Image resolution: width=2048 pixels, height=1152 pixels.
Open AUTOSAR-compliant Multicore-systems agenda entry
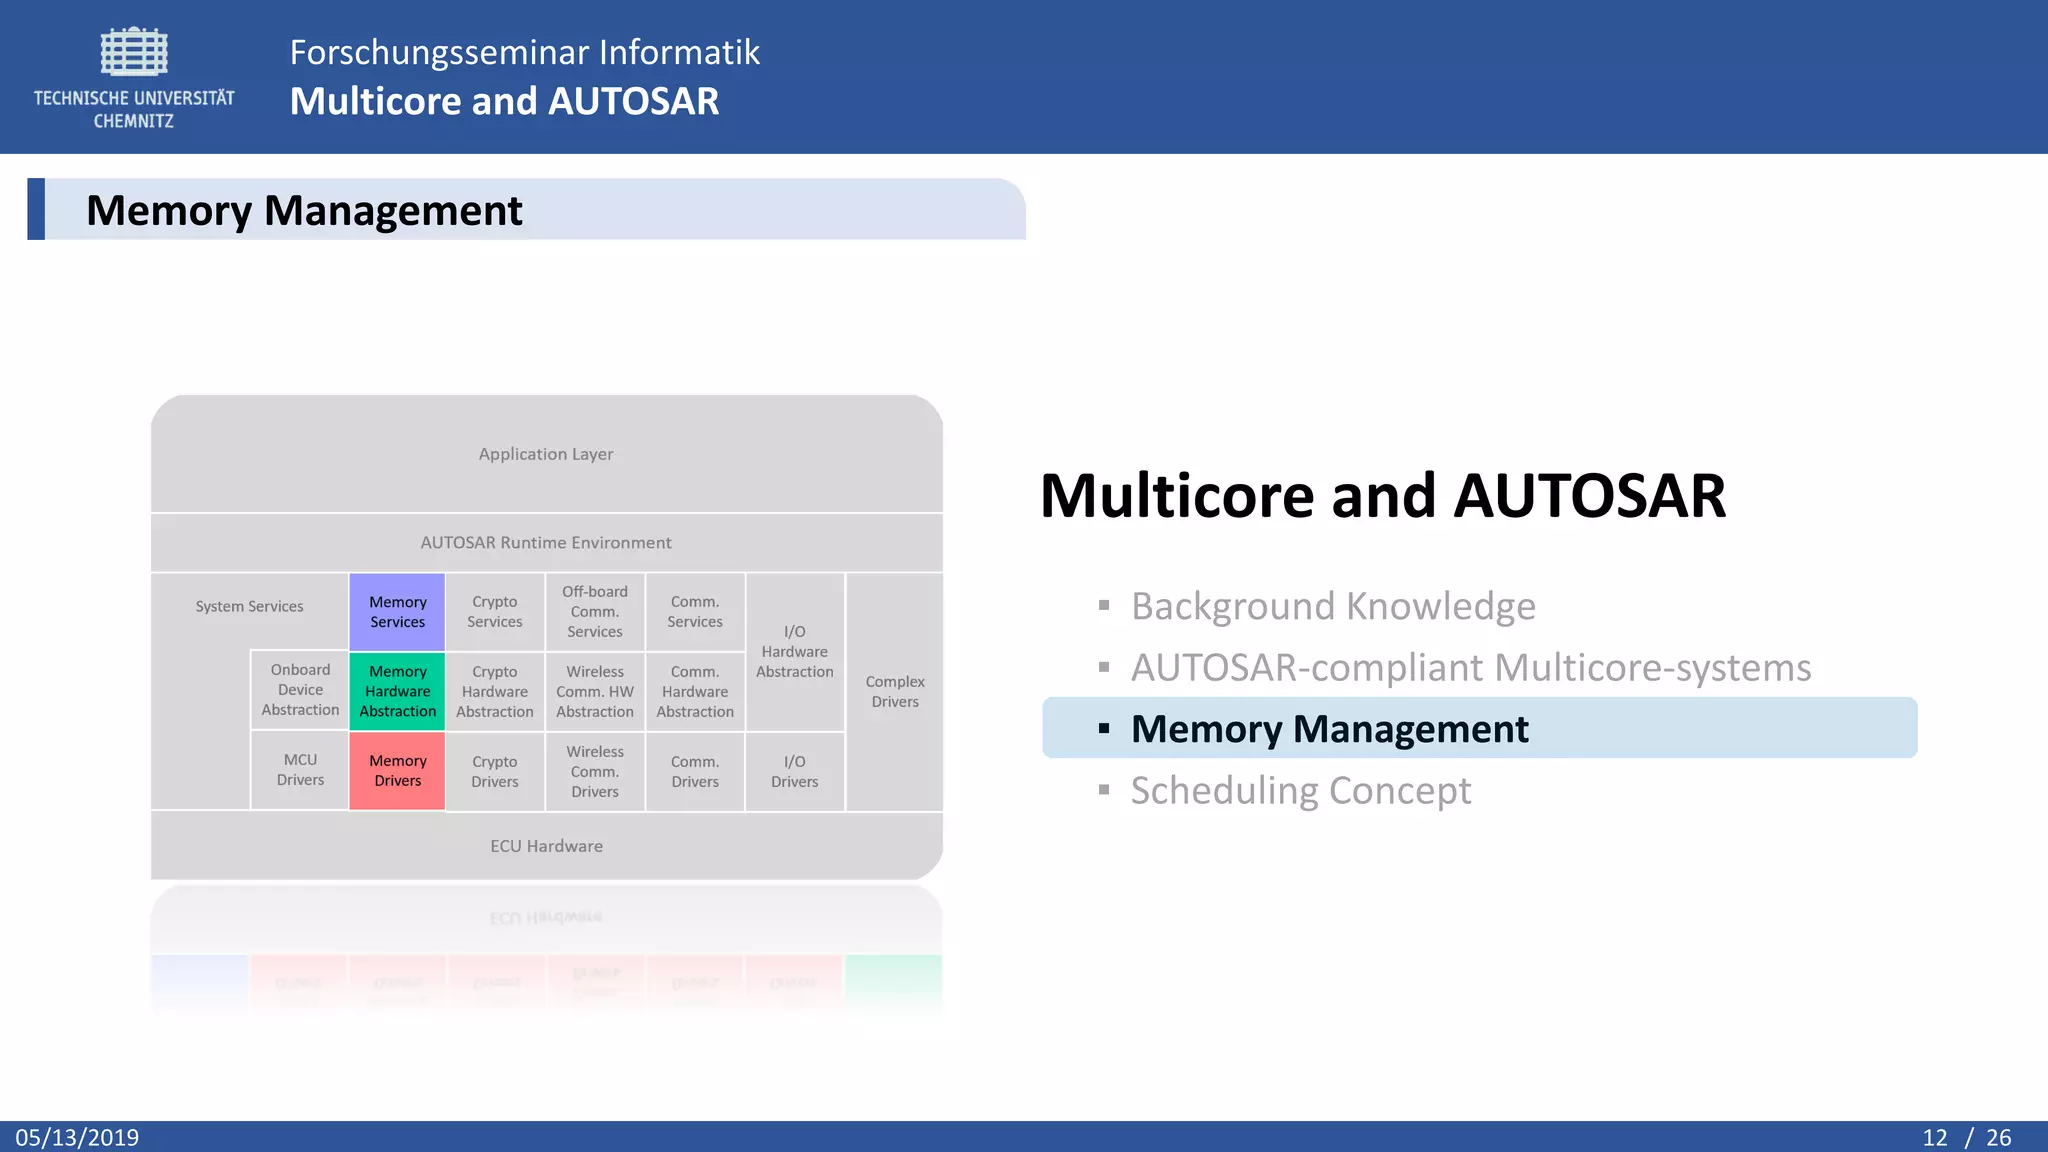point(1470,668)
